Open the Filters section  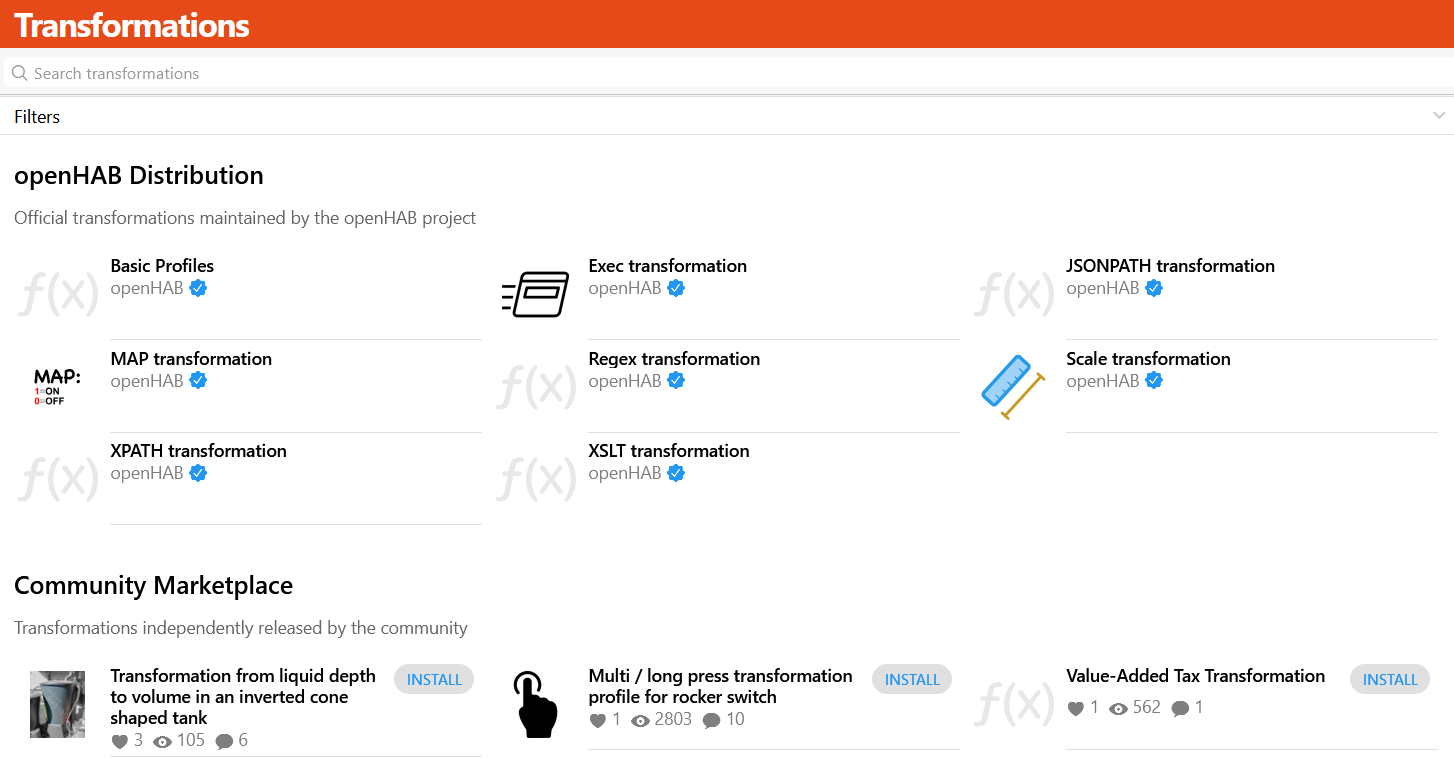tap(37, 117)
